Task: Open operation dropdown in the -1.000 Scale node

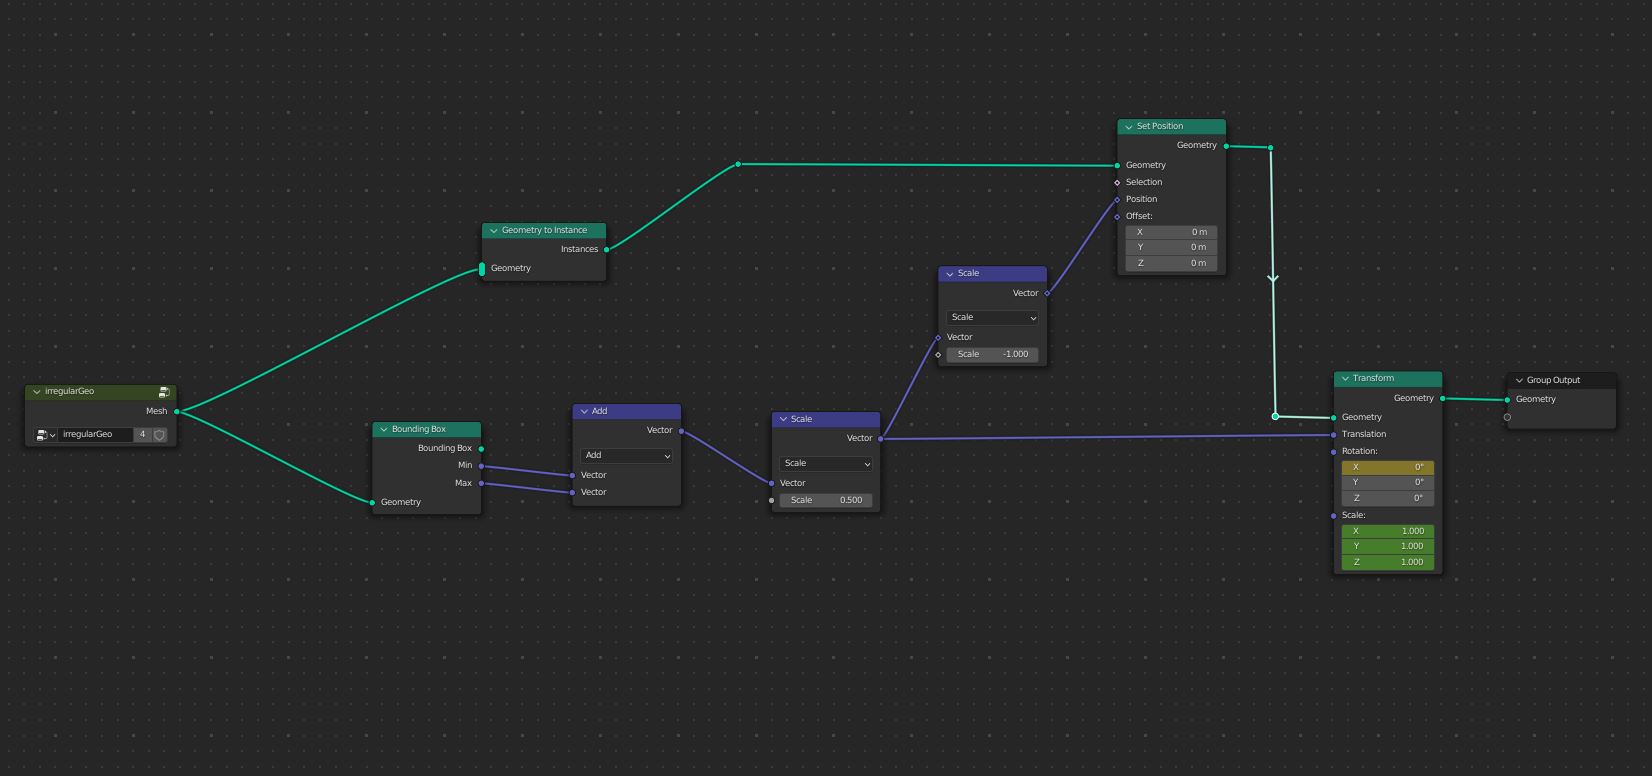Action: [993, 318]
